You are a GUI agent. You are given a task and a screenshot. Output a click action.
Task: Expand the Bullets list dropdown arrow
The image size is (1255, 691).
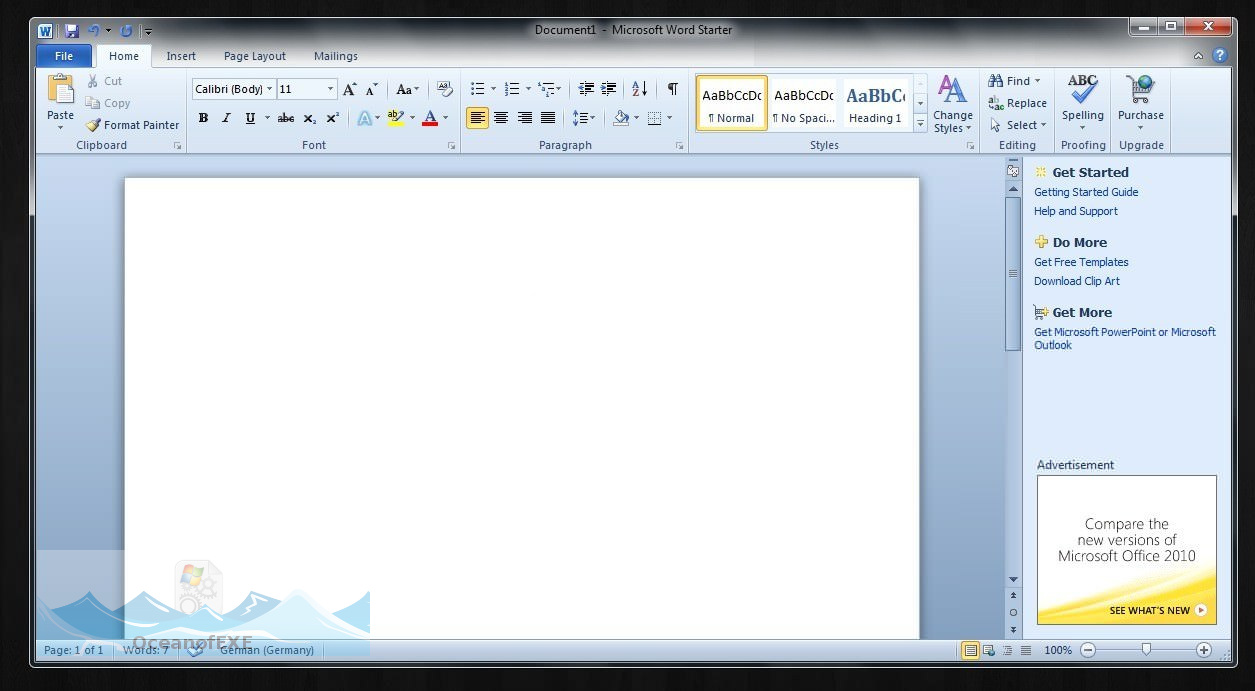[x=494, y=88]
